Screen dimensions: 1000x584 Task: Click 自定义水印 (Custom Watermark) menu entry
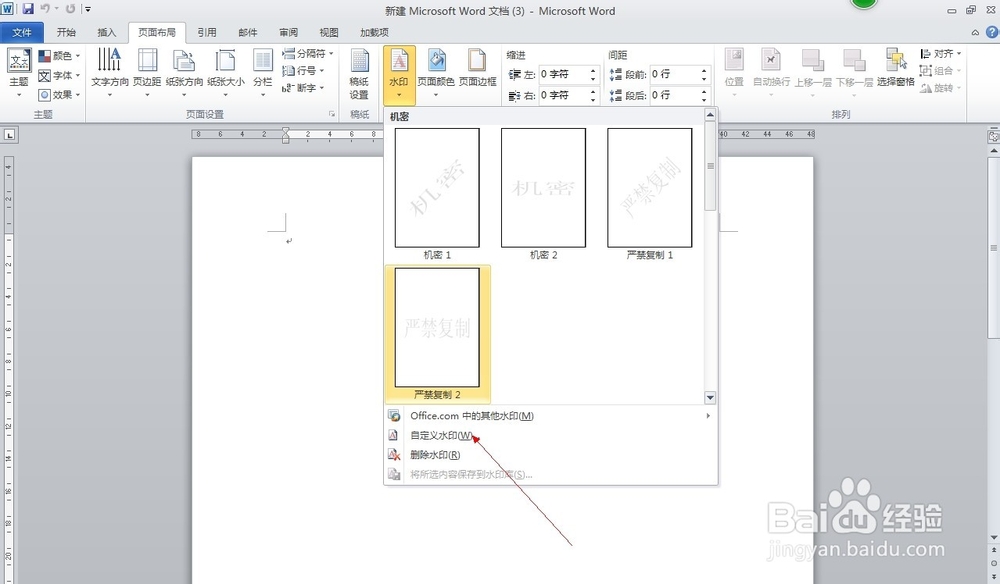[x=441, y=434]
